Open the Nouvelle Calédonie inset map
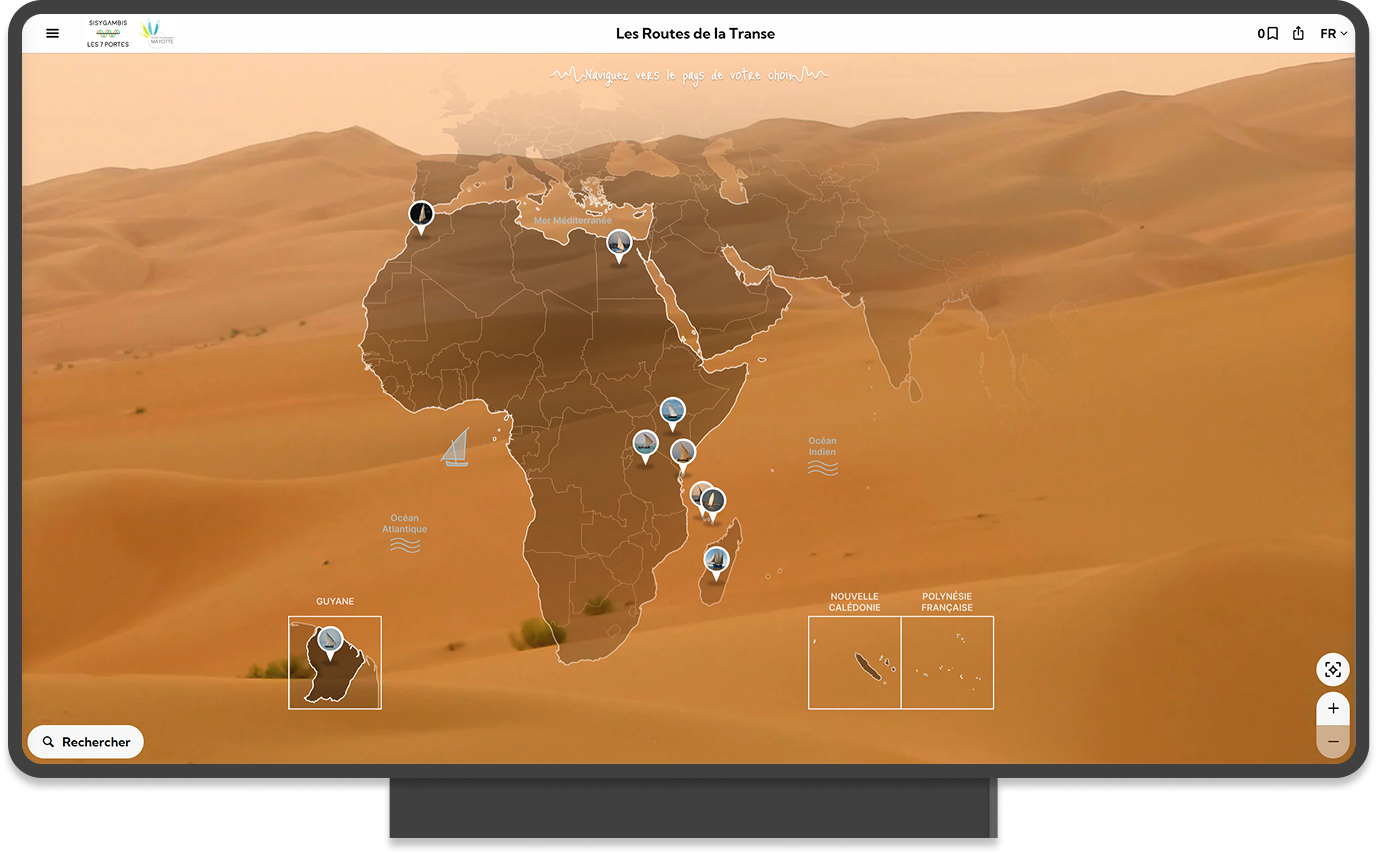 [854, 662]
